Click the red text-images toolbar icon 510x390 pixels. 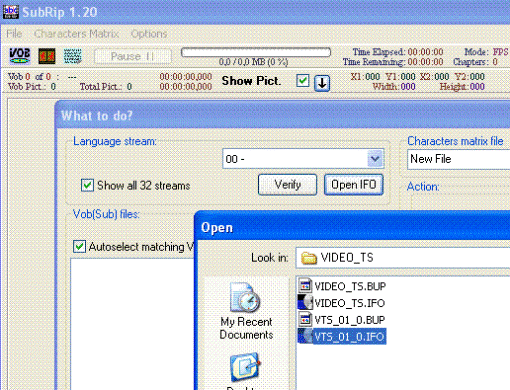coord(47,56)
